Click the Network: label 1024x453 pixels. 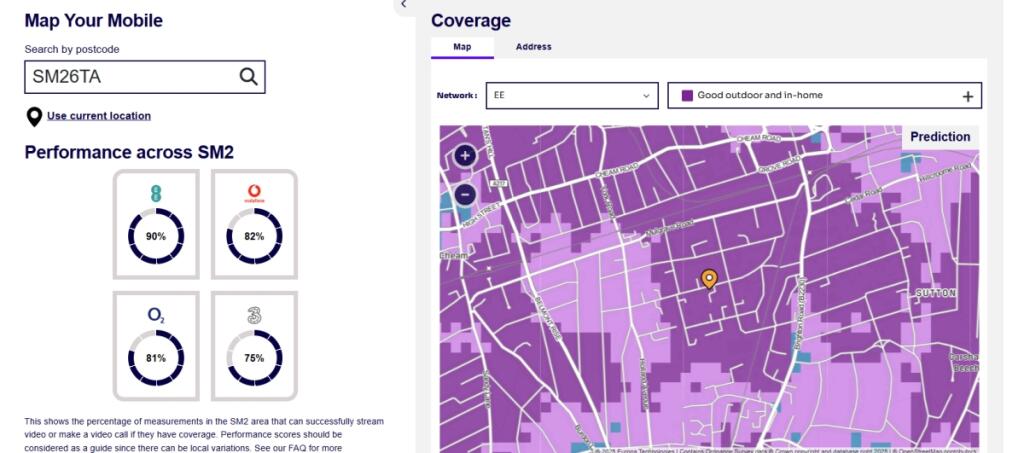[457, 95]
